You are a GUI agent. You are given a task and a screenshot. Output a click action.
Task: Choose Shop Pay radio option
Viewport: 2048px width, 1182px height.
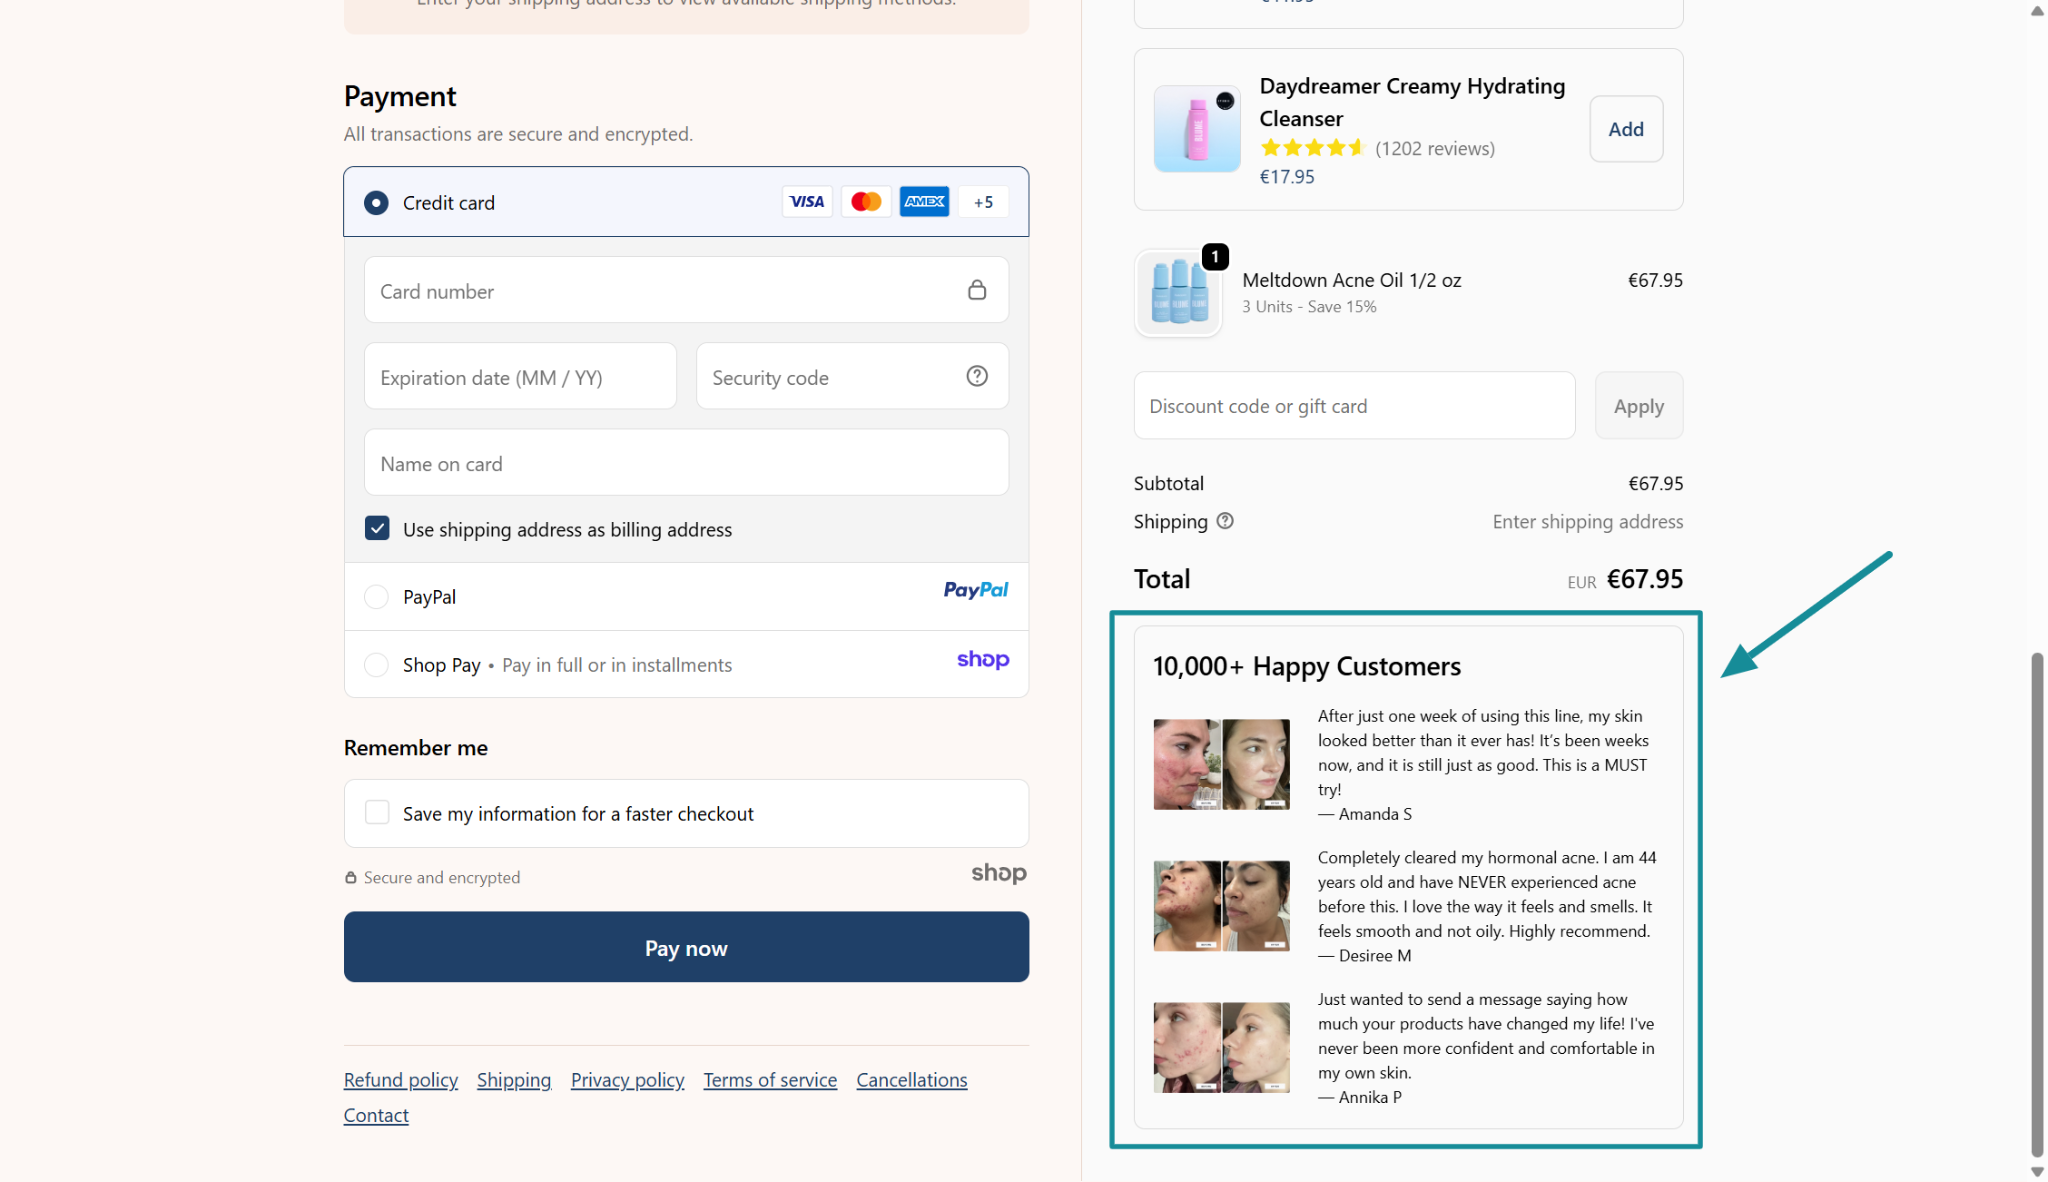click(x=376, y=665)
